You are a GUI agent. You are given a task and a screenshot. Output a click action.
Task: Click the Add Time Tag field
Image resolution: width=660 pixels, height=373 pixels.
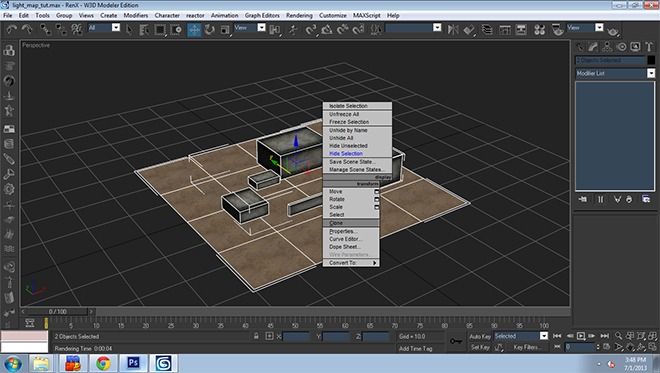pos(416,348)
